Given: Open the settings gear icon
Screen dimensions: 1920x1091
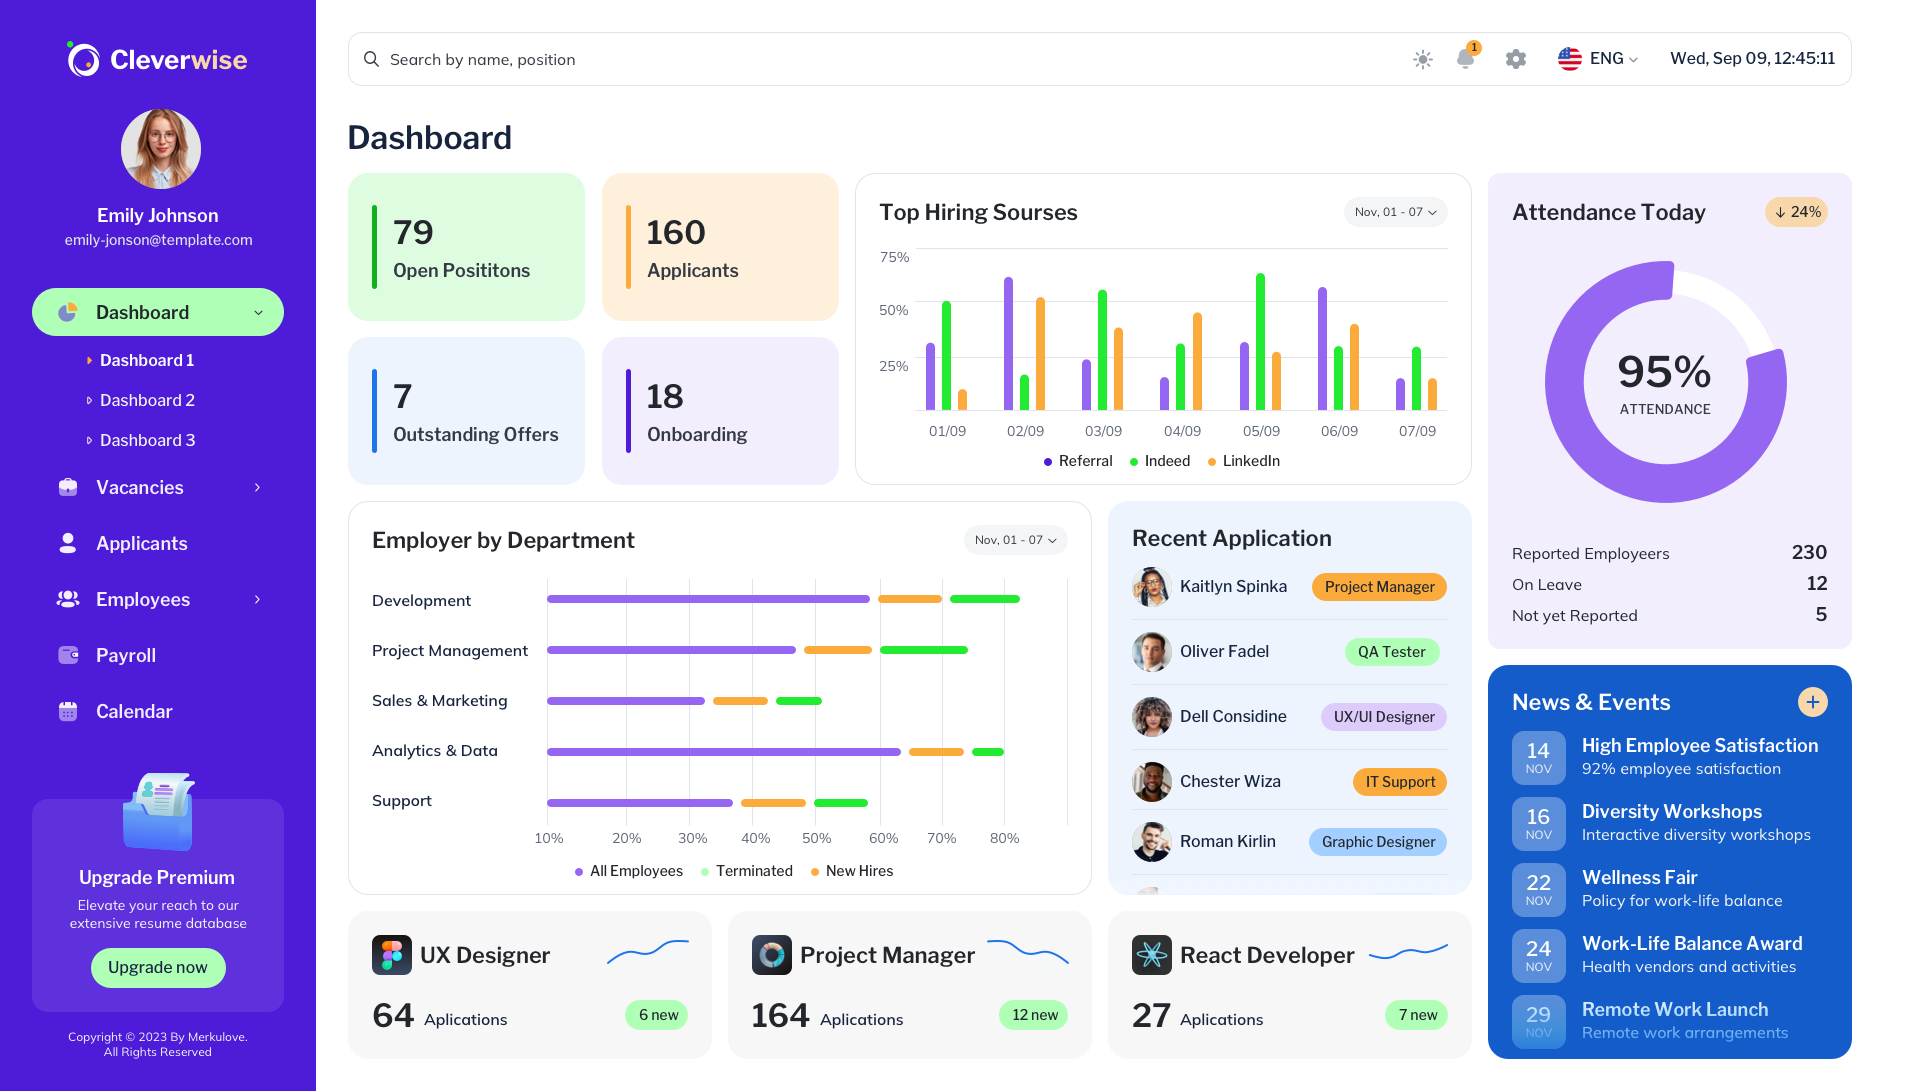Looking at the screenshot, I should (x=1515, y=59).
